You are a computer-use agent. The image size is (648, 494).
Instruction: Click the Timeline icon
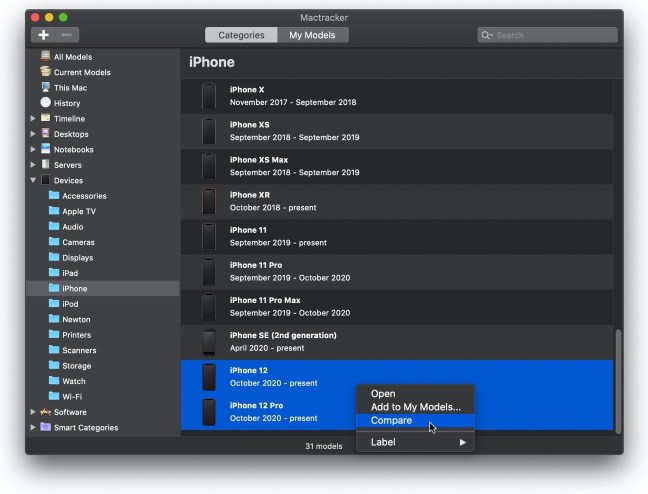coord(45,118)
